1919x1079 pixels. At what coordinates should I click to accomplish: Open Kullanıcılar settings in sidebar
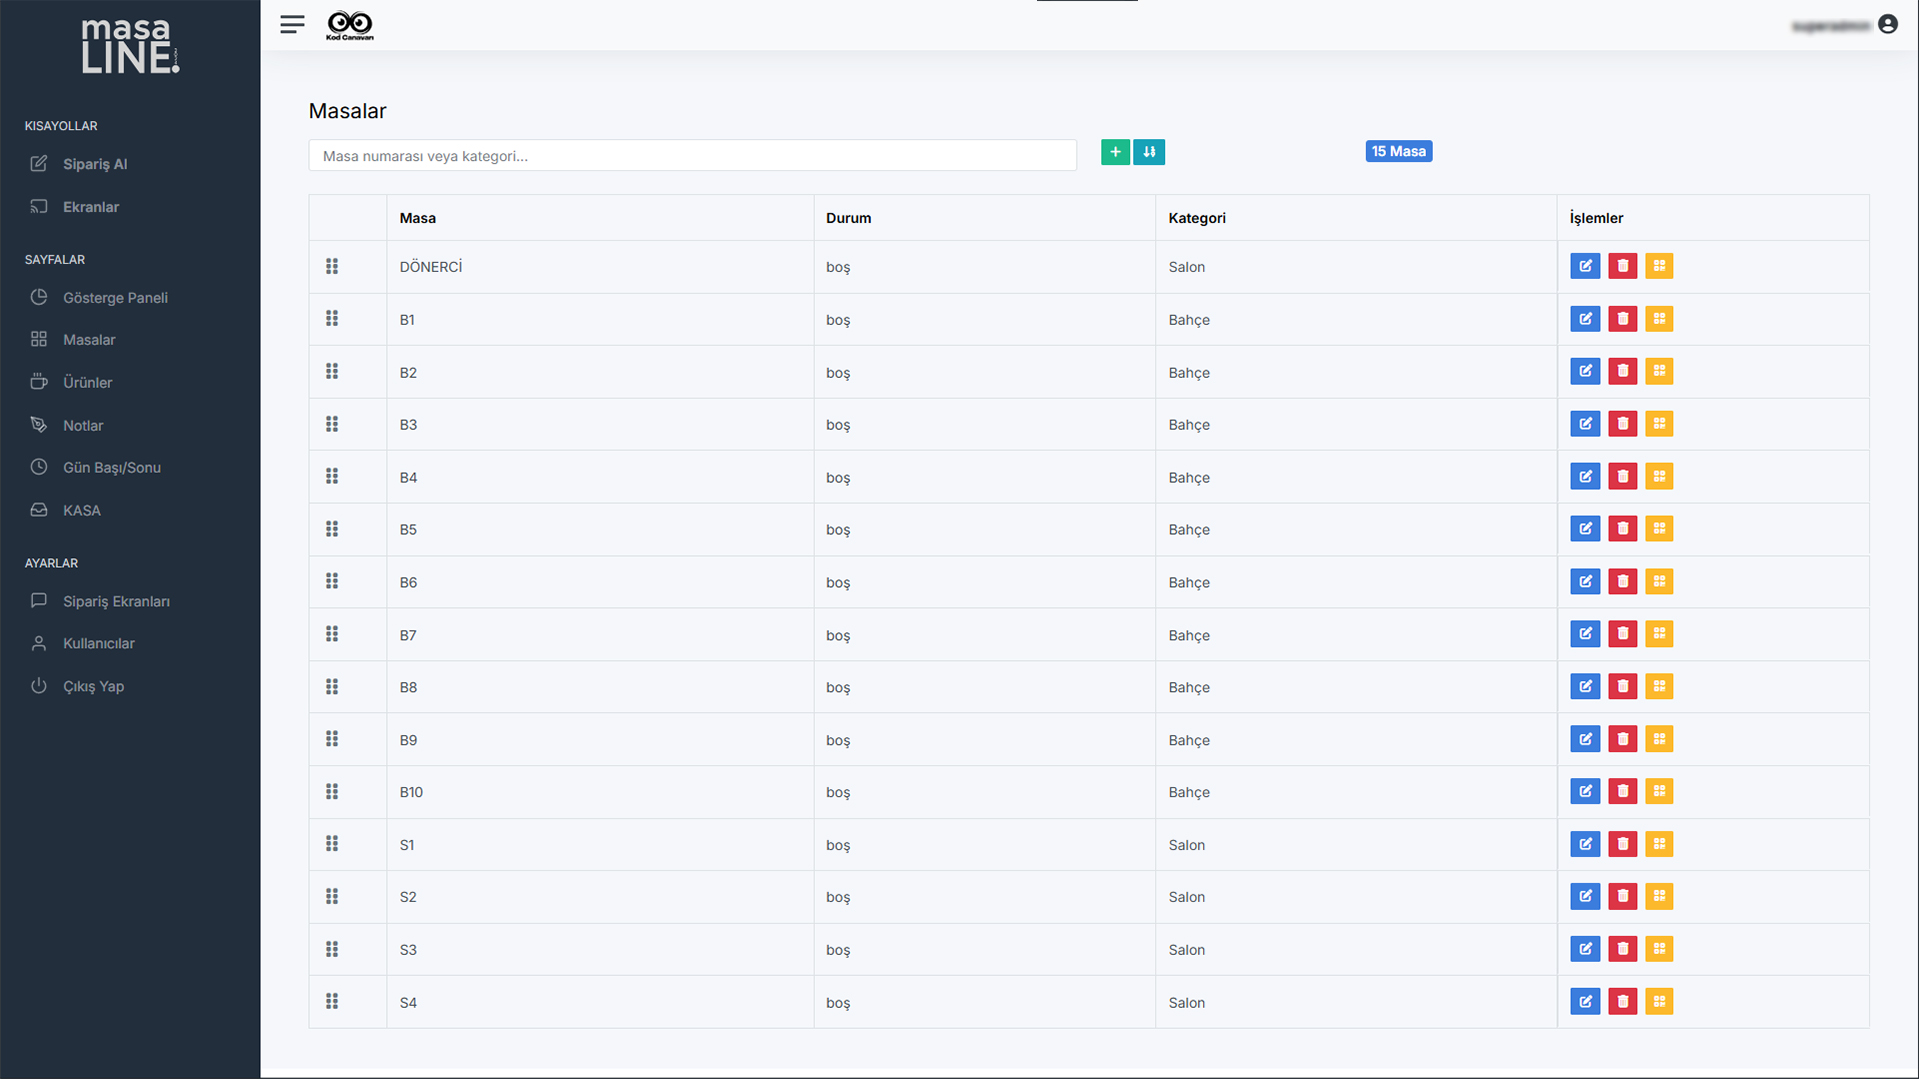click(x=98, y=643)
